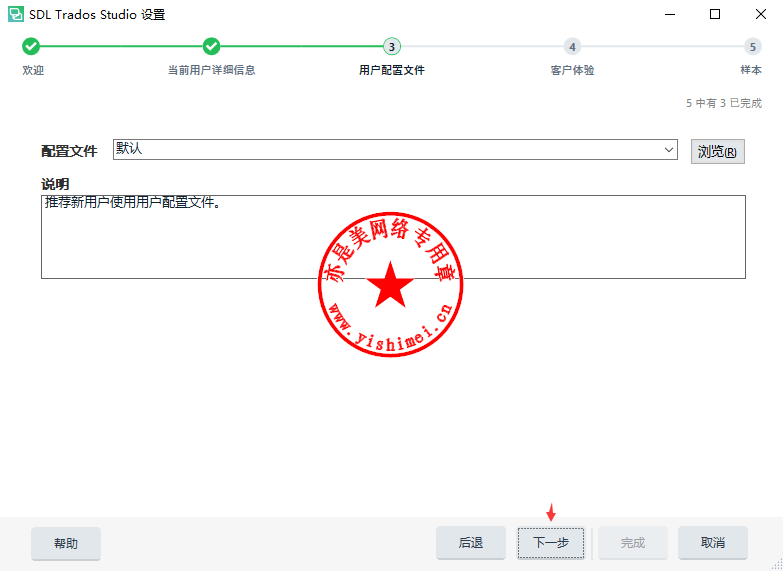The image size is (783, 571).
Task: Click the window resize grip corner
Action: coord(777,565)
